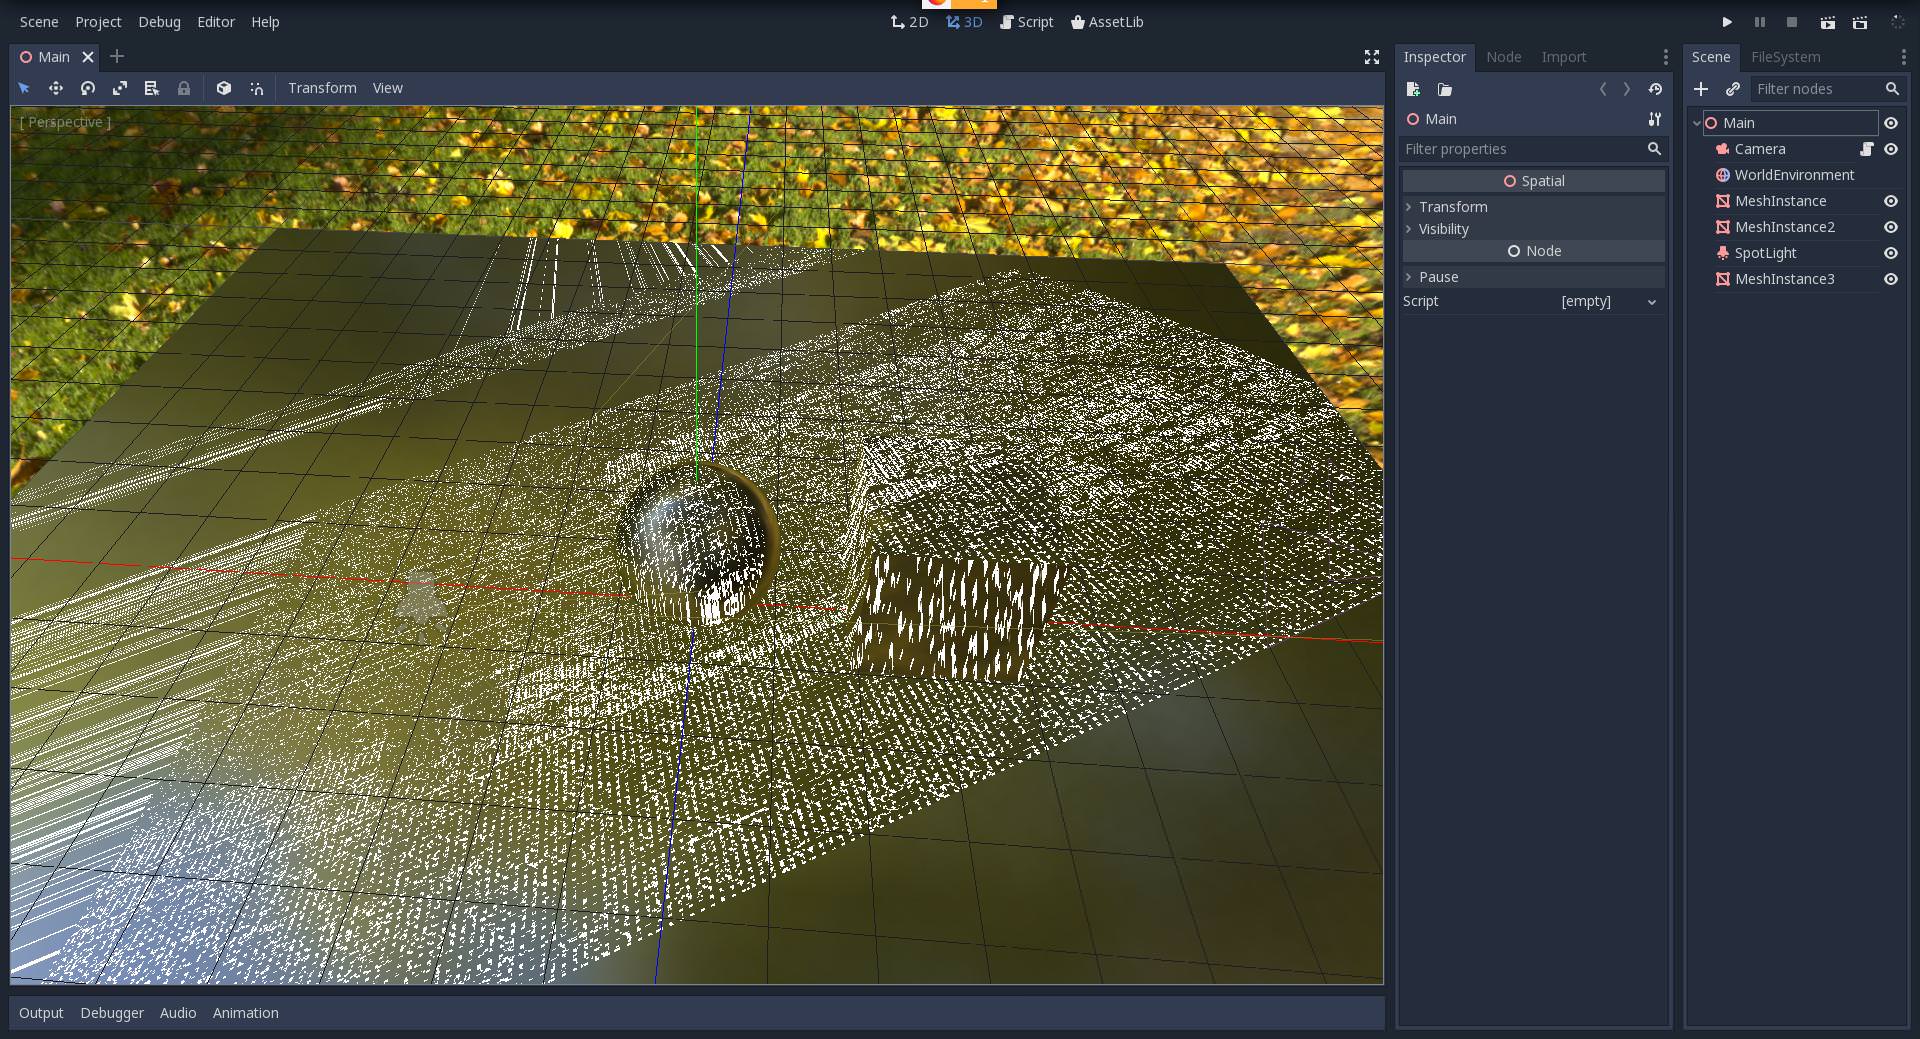Load resource folder icon in Inspector

point(1445,89)
